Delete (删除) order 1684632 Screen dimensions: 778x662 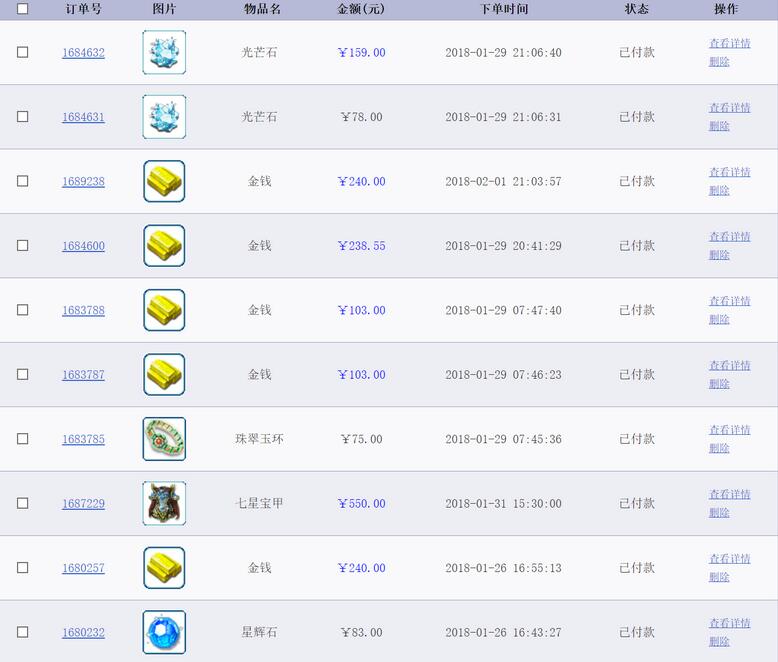click(719, 62)
